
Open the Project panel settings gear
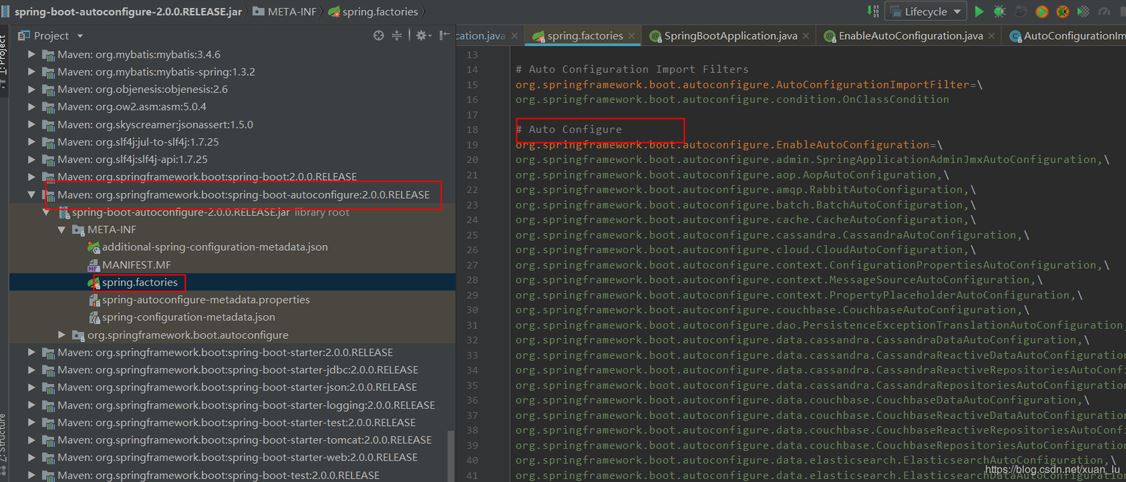tap(421, 36)
